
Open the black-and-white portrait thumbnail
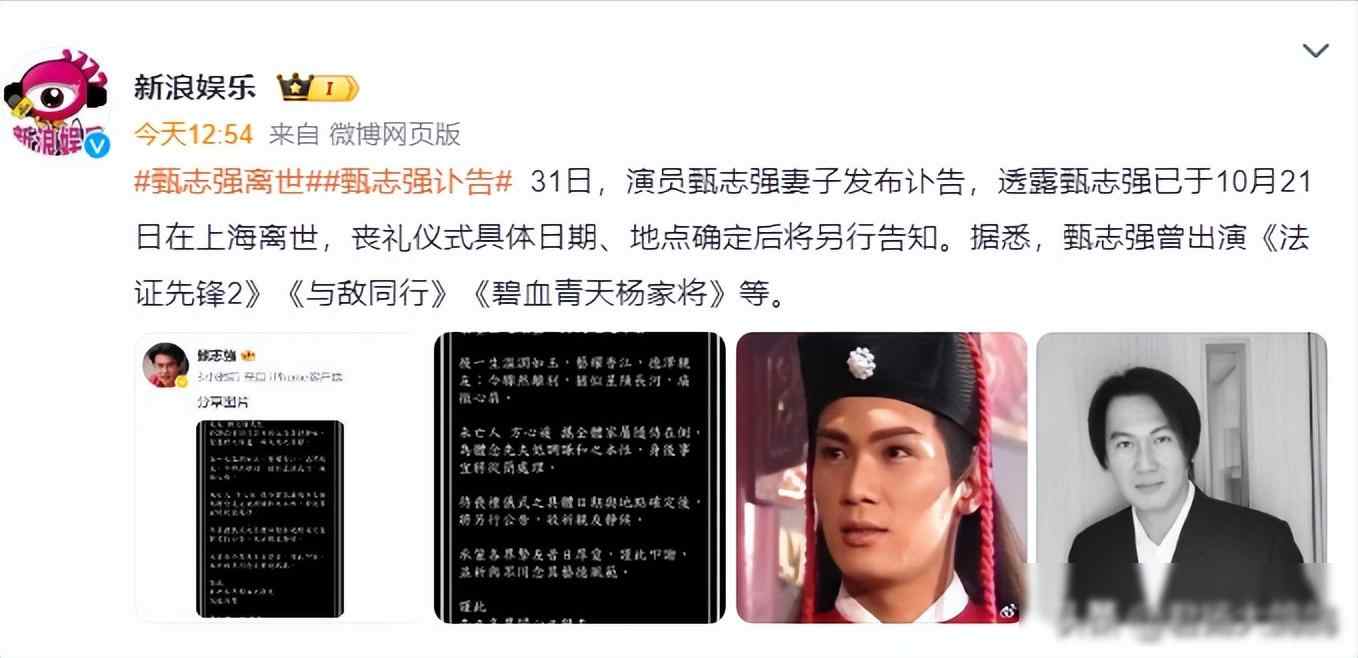click(x=1181, y=478)
